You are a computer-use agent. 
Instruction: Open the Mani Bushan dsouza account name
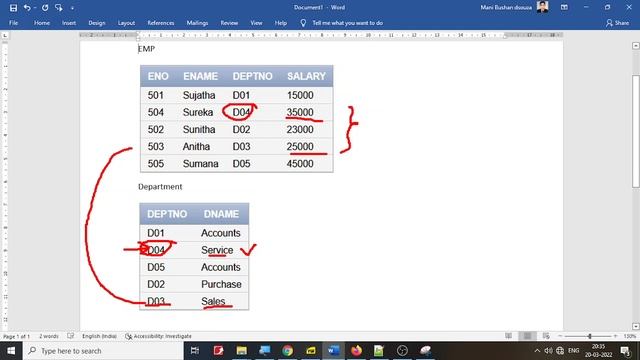[506, 7]
